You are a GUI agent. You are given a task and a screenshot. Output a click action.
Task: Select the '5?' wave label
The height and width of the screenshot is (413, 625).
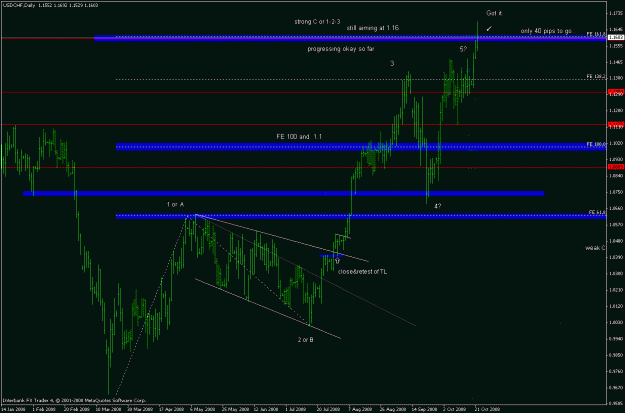(x=463, y=49)
